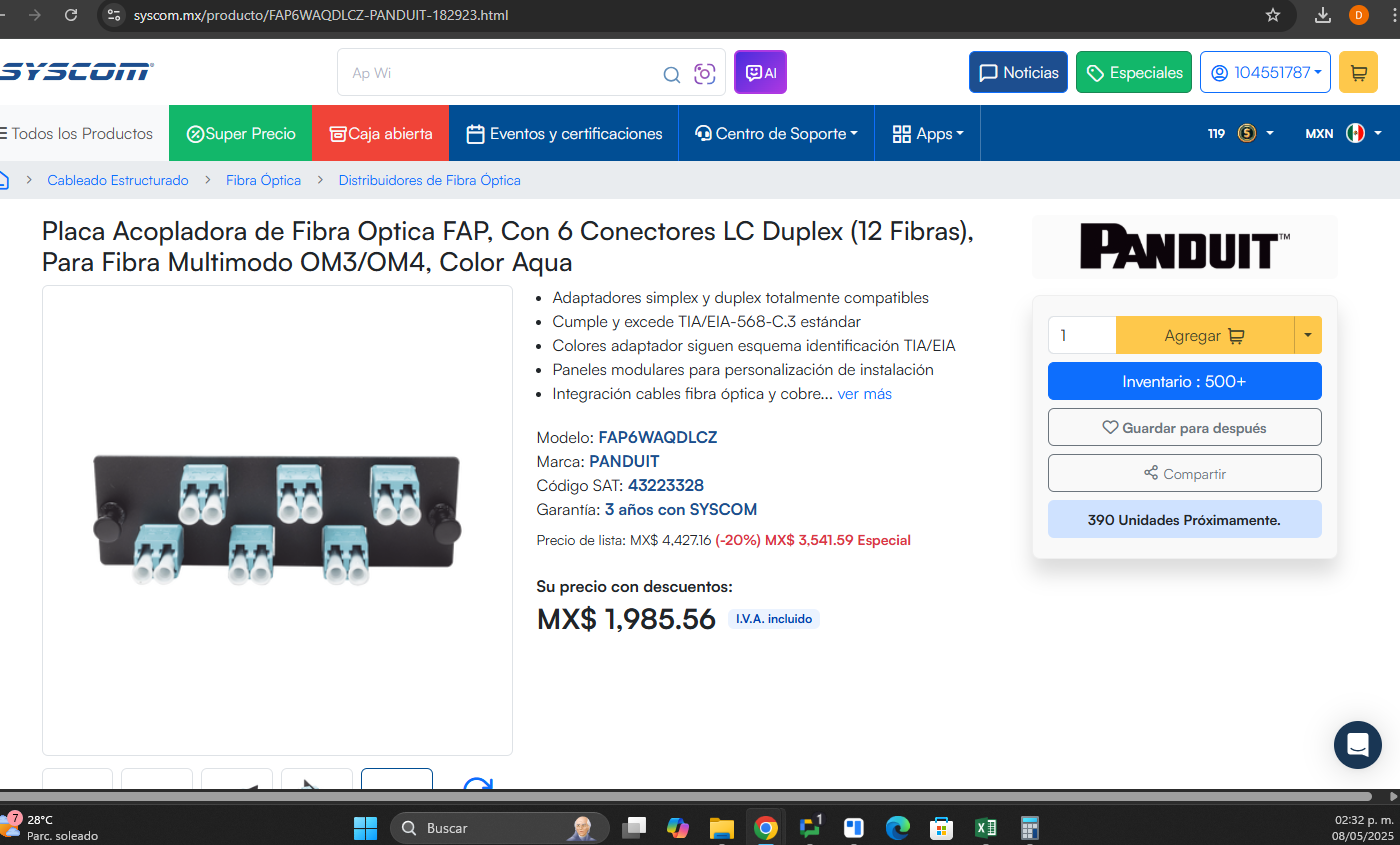
Task: Open Excel from the taskbar
Action: pos(985,828)
